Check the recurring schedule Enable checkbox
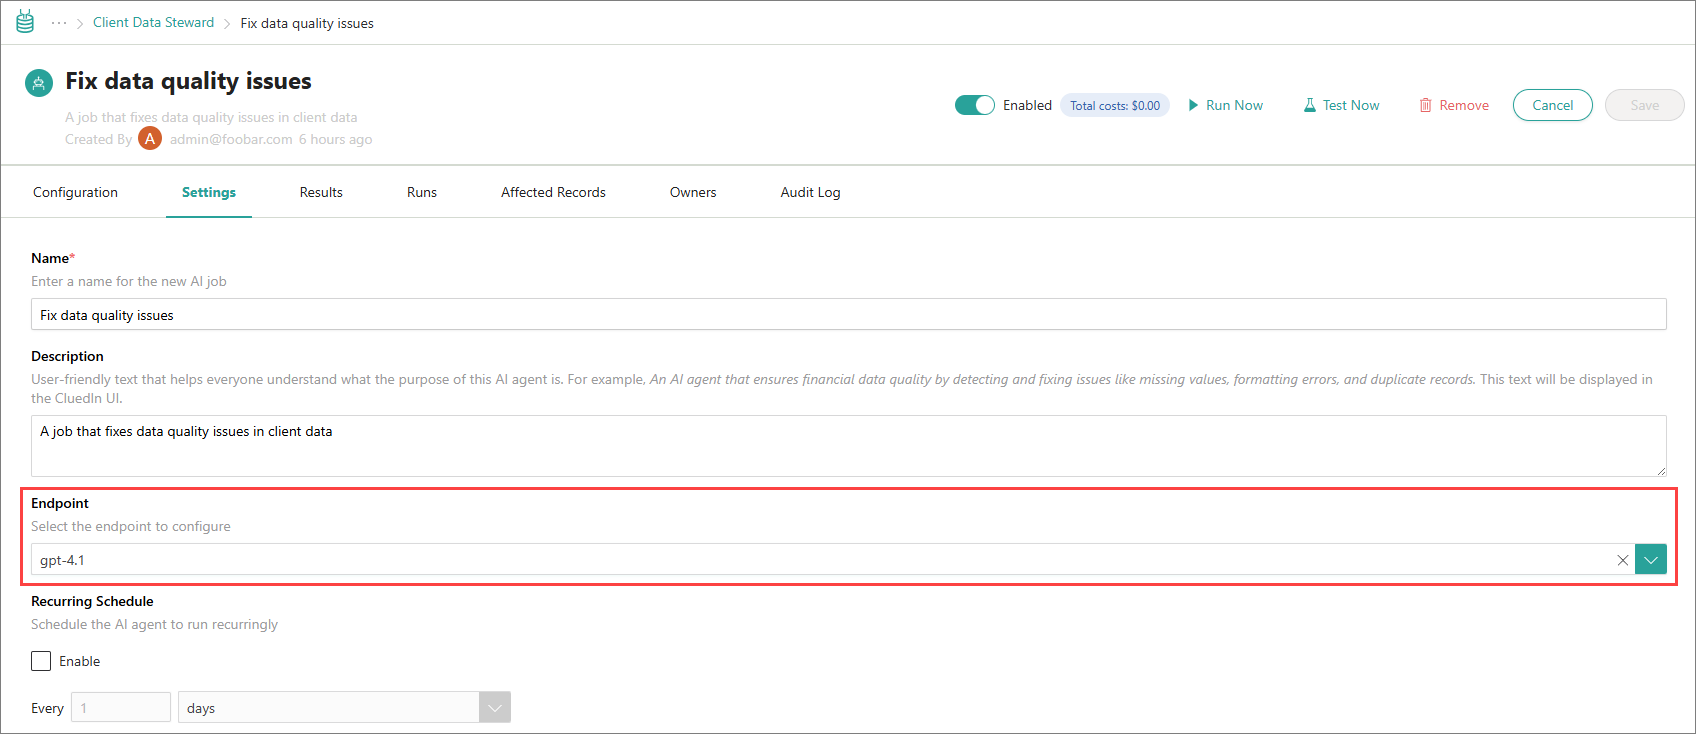The width and height of the screenshot is (1696, 734). point(41,661)
